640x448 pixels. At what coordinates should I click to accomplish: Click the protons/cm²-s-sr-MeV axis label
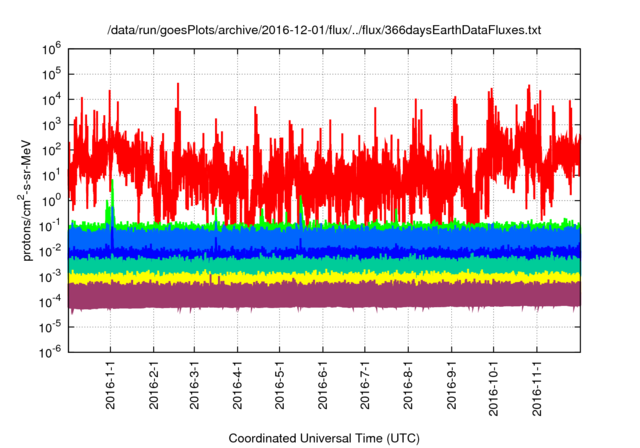pyautogui.click(x=25, y=200)
